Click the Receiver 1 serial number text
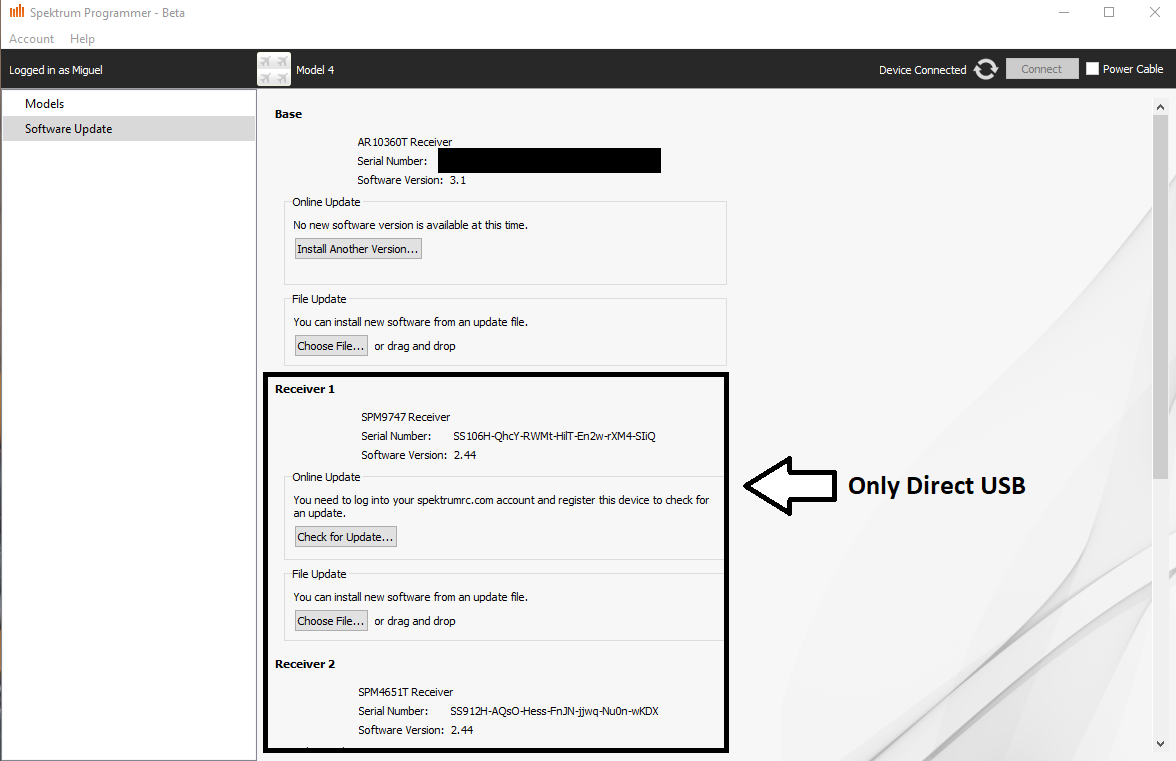Image resolution: width=1176 pixels, height=761 pixels. (553, 436)
